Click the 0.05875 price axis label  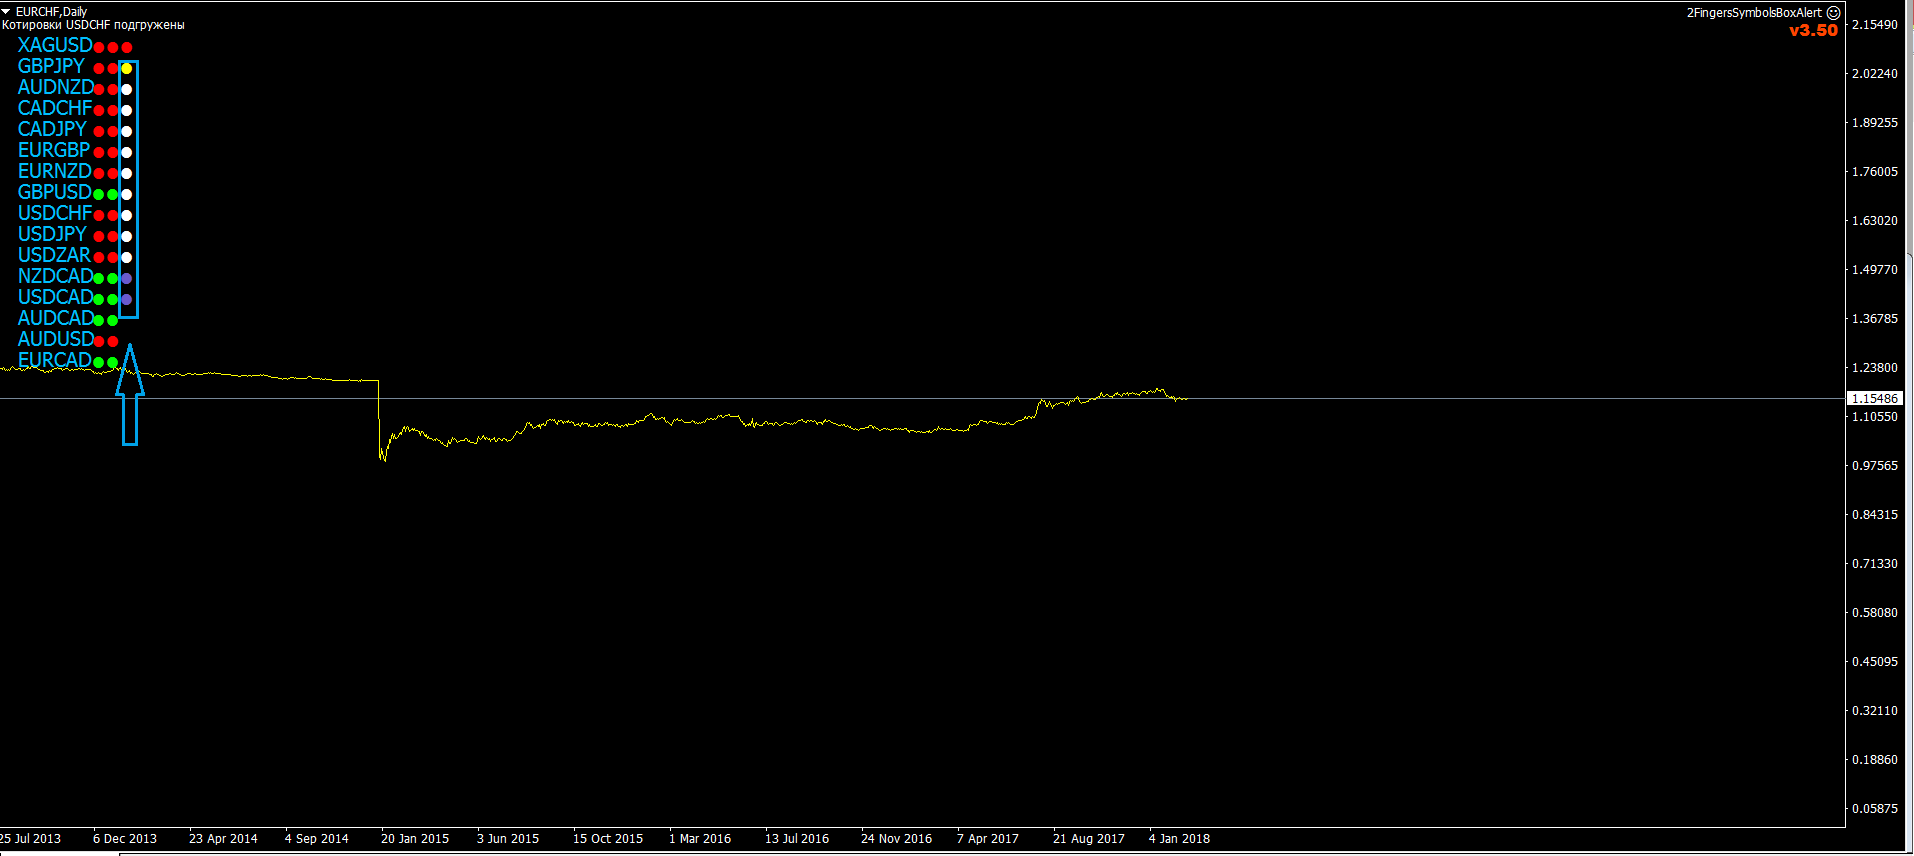click(x=1875, y=808)
